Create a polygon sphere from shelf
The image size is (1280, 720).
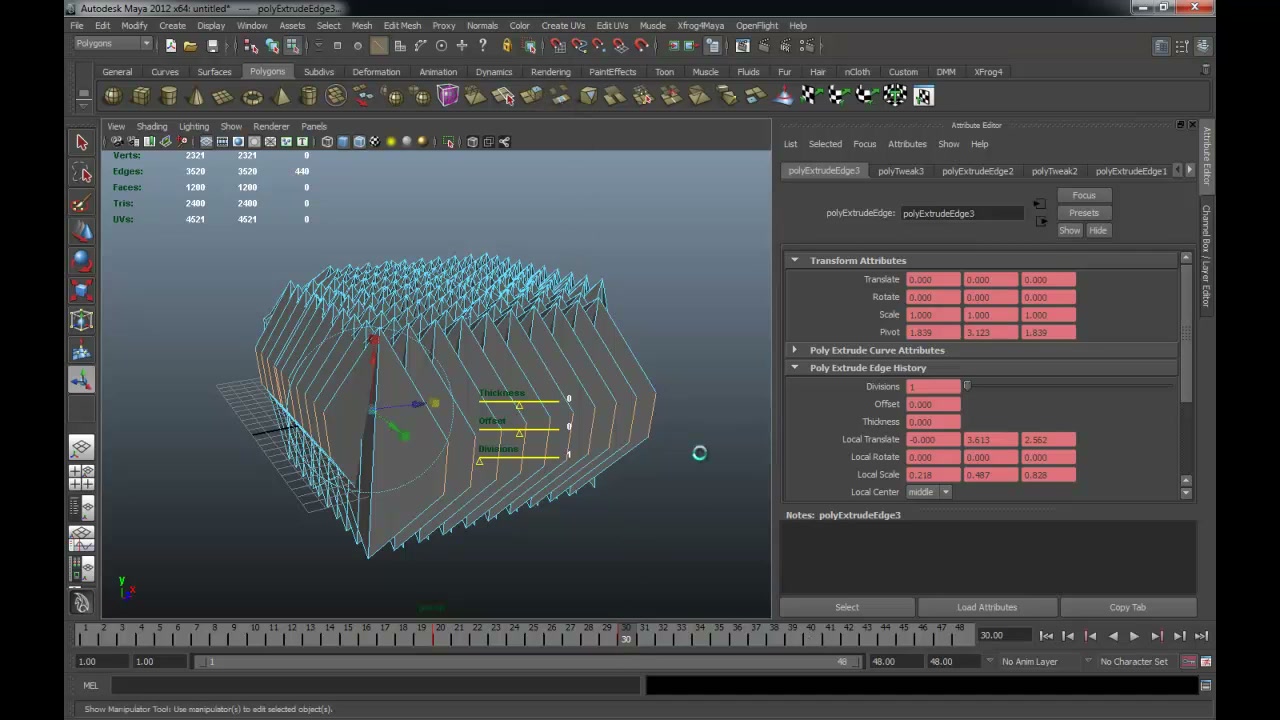point(113,96)
